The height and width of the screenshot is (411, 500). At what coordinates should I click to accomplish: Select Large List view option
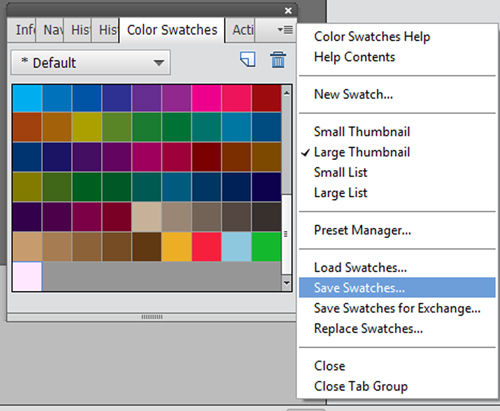(x=341, y=193)
